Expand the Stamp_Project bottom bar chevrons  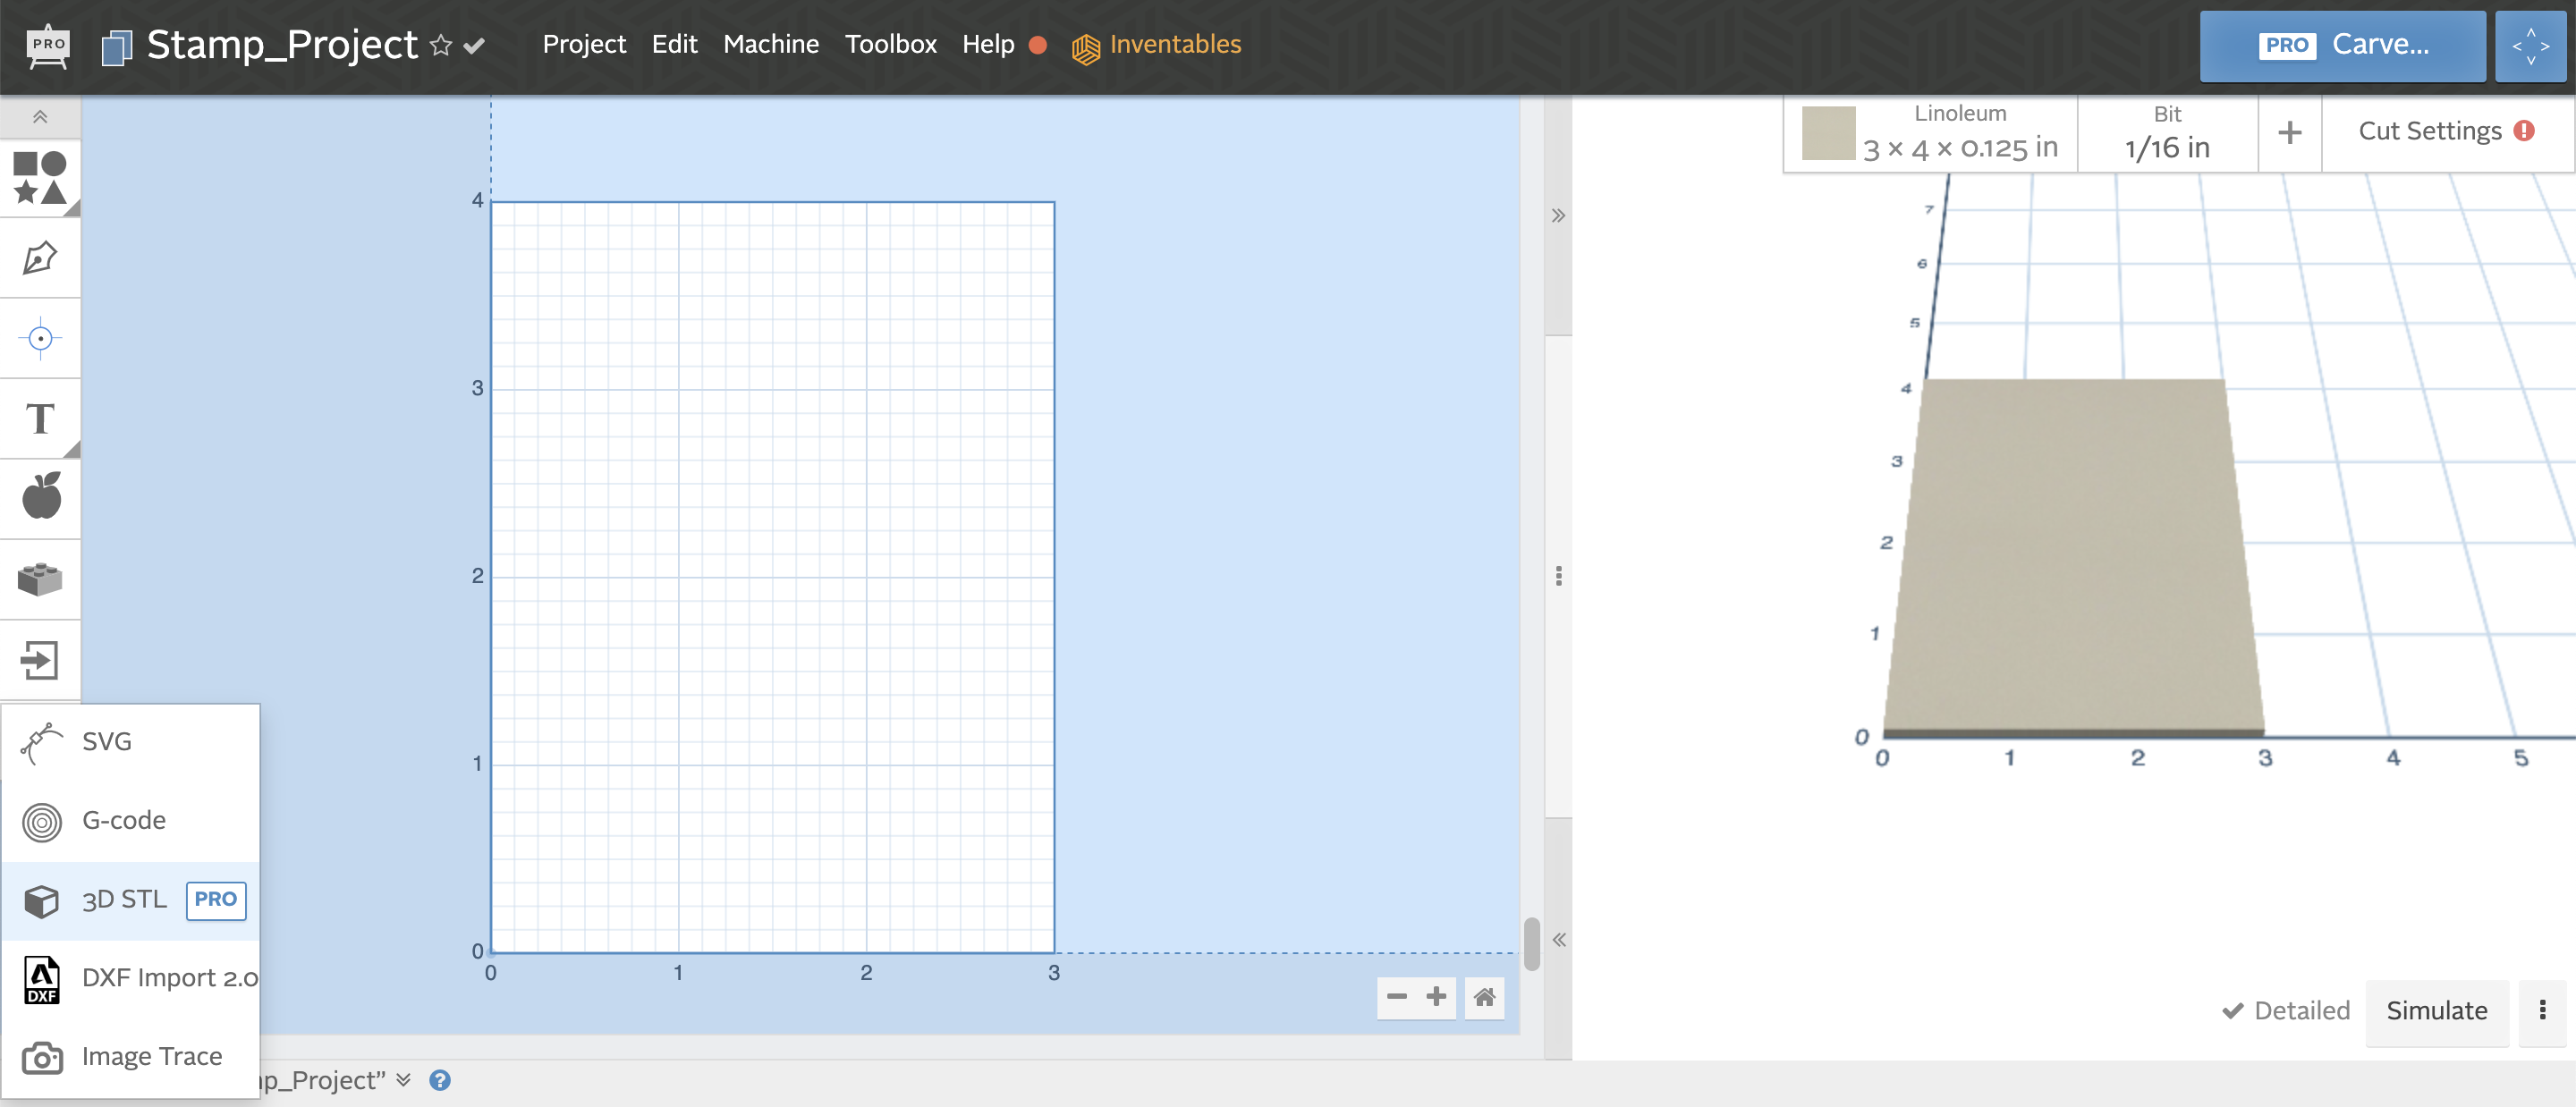point(404,1080)
